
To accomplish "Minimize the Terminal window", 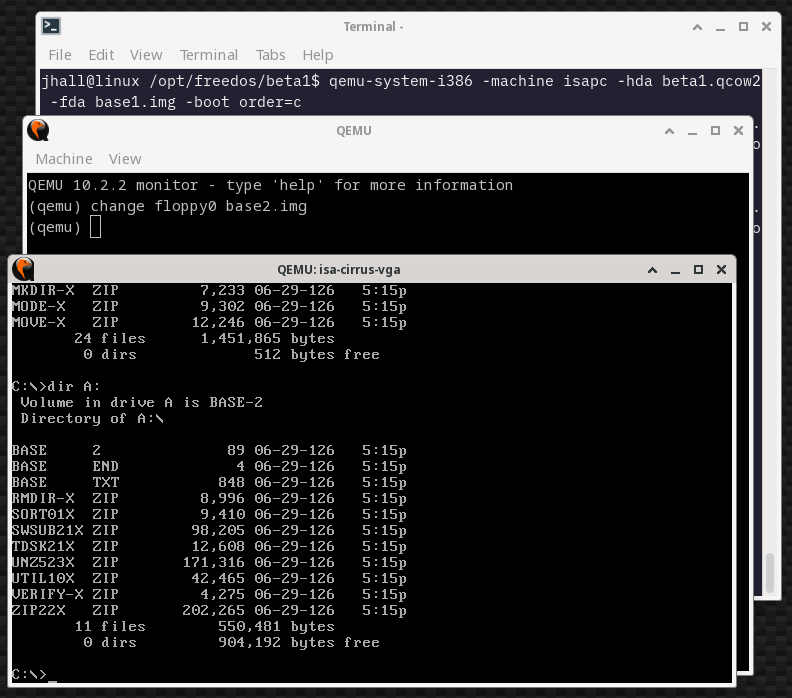I will [x=720, y=27].
